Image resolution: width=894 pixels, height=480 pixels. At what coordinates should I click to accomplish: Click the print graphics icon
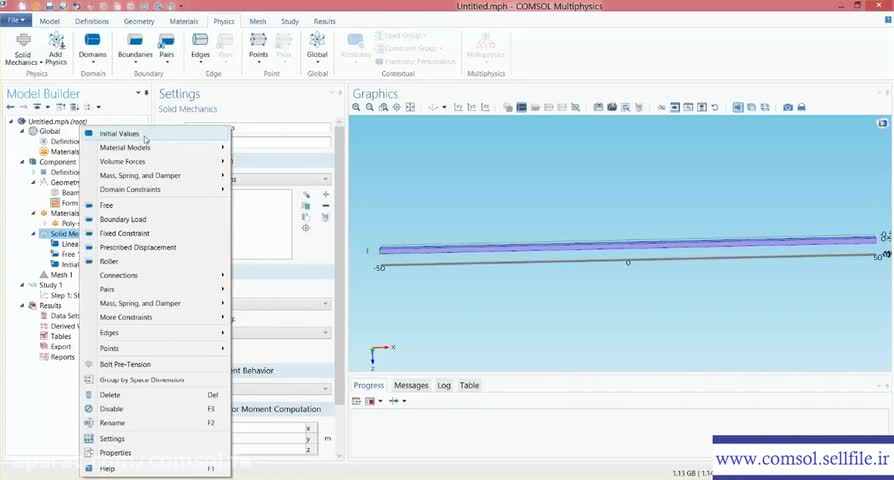(x=801, y=107)
